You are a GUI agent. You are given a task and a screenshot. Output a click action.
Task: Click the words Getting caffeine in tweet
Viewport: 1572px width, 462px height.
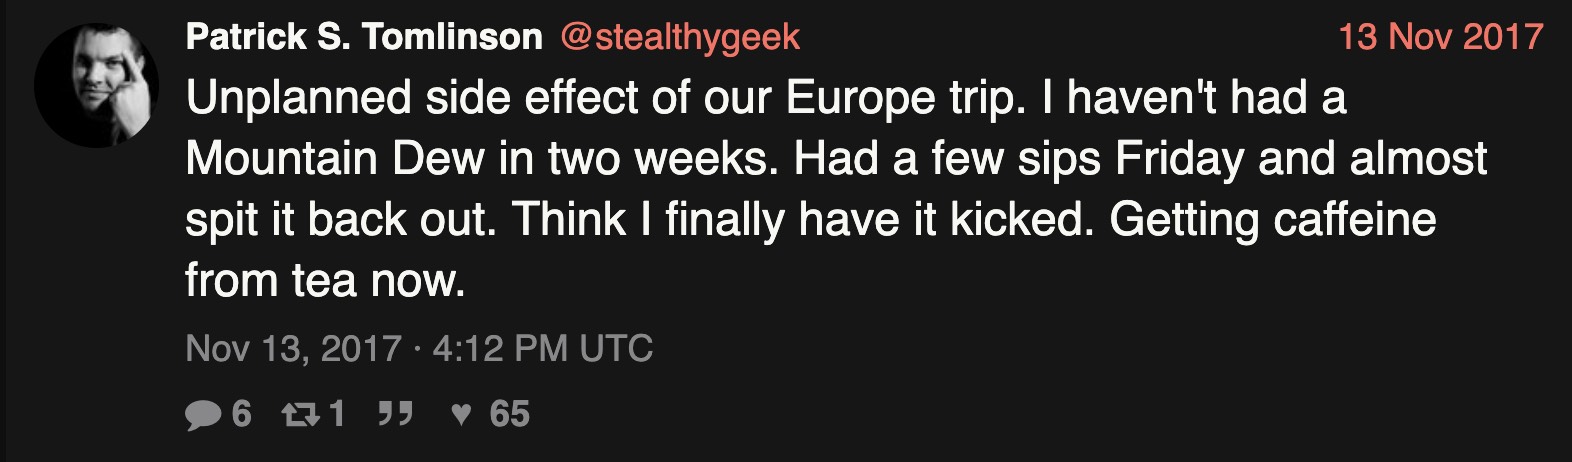pyautogui.click(x=1273, y=220)
